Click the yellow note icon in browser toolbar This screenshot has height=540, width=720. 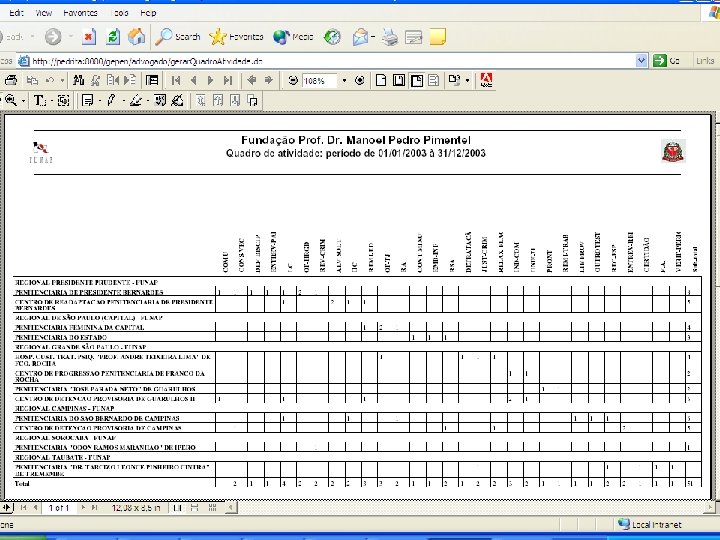pyautogui.click(x=438, y=37)
